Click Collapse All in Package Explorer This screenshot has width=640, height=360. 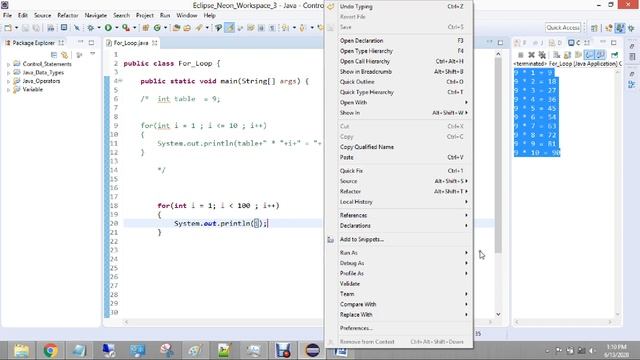tap(54, 55)
